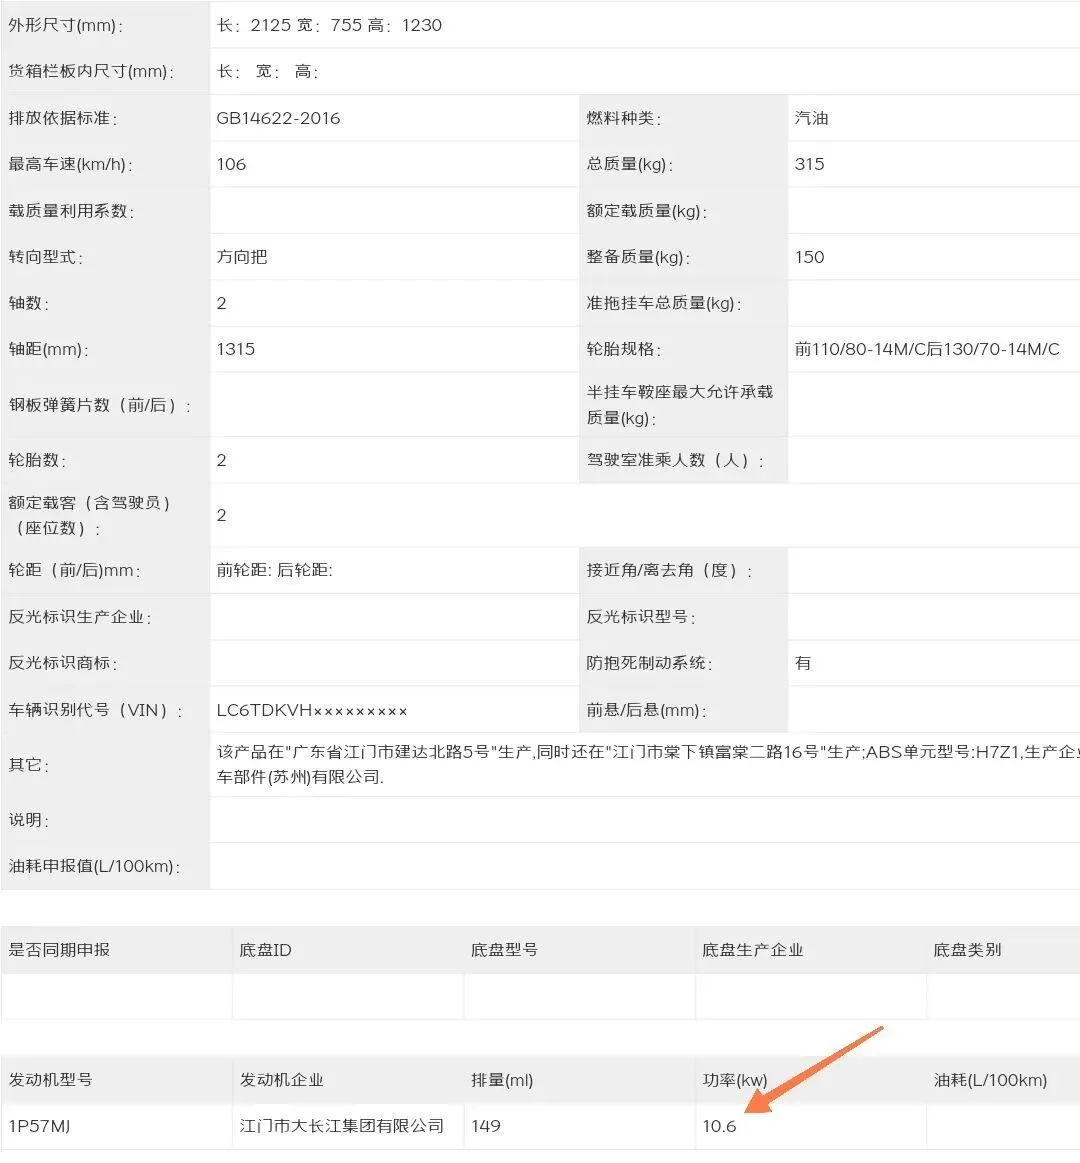Click label 额定载质量(kg)

point(647,211)
